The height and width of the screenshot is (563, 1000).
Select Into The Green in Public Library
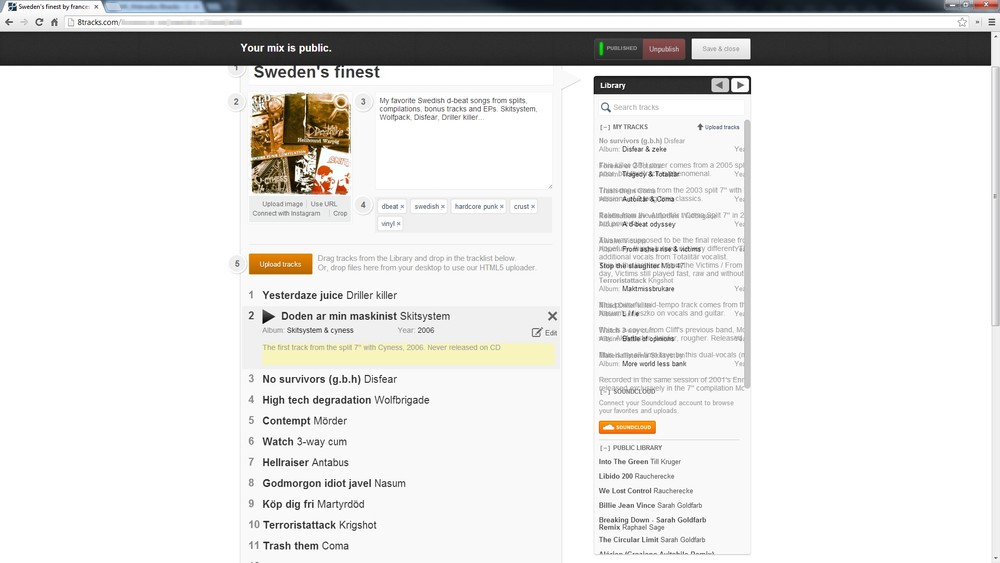coord(640,462)
